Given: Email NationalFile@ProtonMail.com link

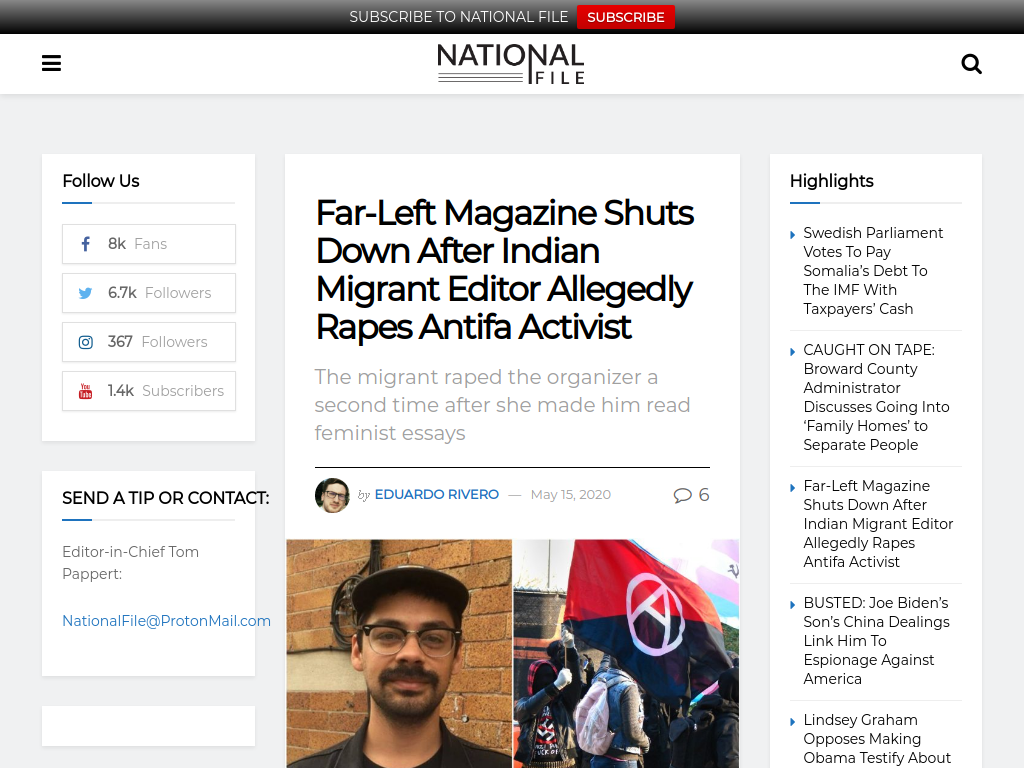Looking at the screenshot, I should 166,621.
